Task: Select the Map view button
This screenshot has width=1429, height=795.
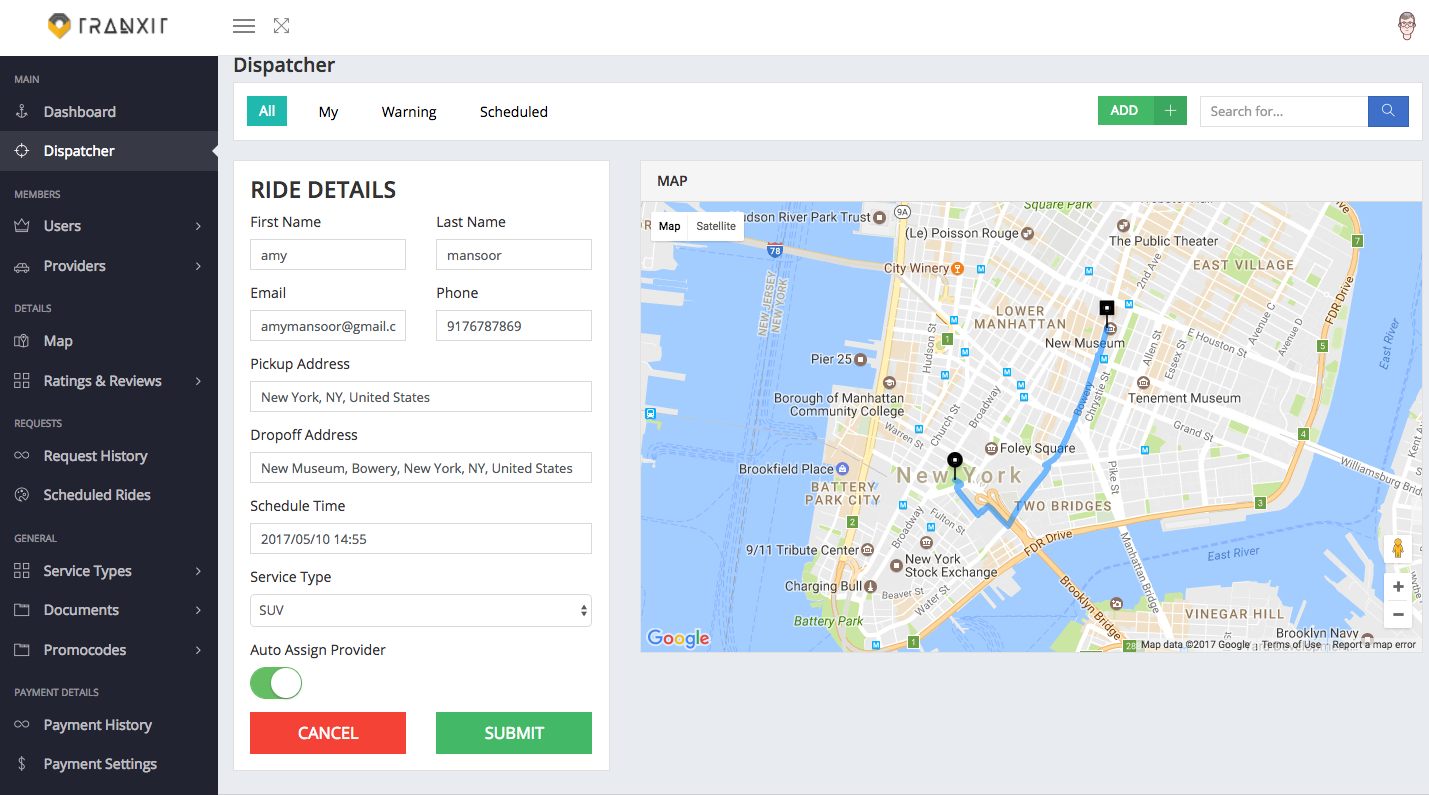Action: pyautogui.click(x=670, y=226)
